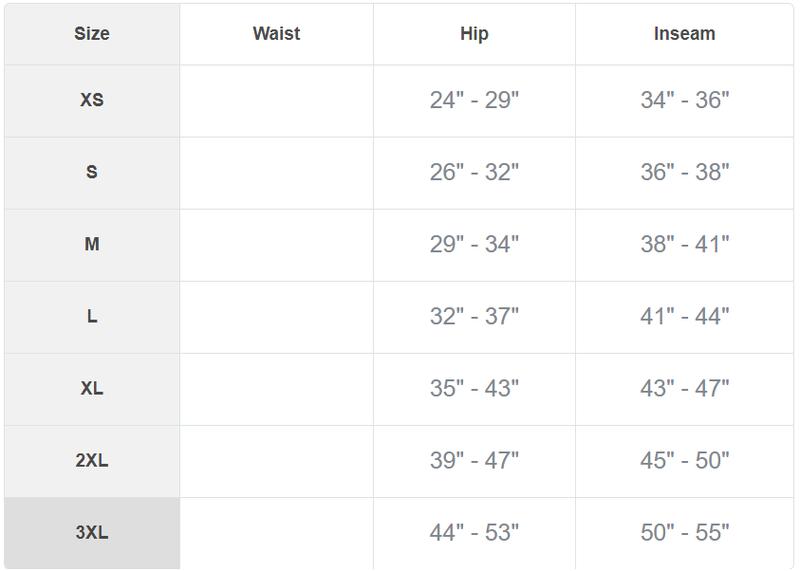Click hip measurement 35" - 43"
The width and height of the screenshot is (800, 571).
tap(474, 388)
